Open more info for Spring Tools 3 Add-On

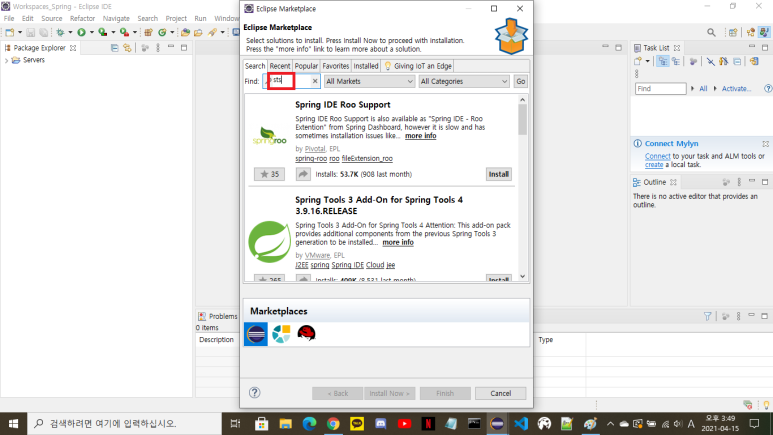coord(398,243)
